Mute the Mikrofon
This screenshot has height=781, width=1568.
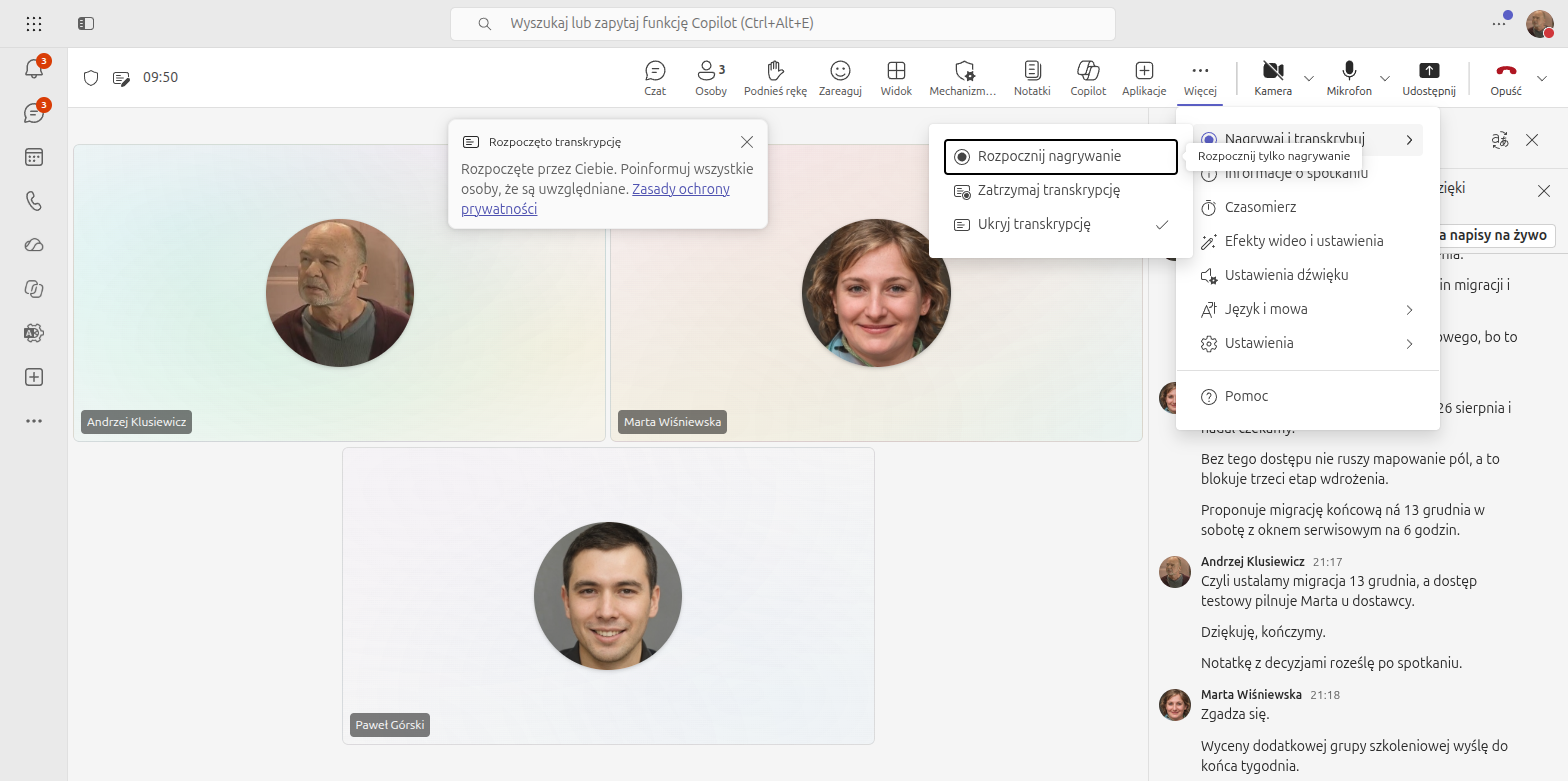tap(1349, 78)
